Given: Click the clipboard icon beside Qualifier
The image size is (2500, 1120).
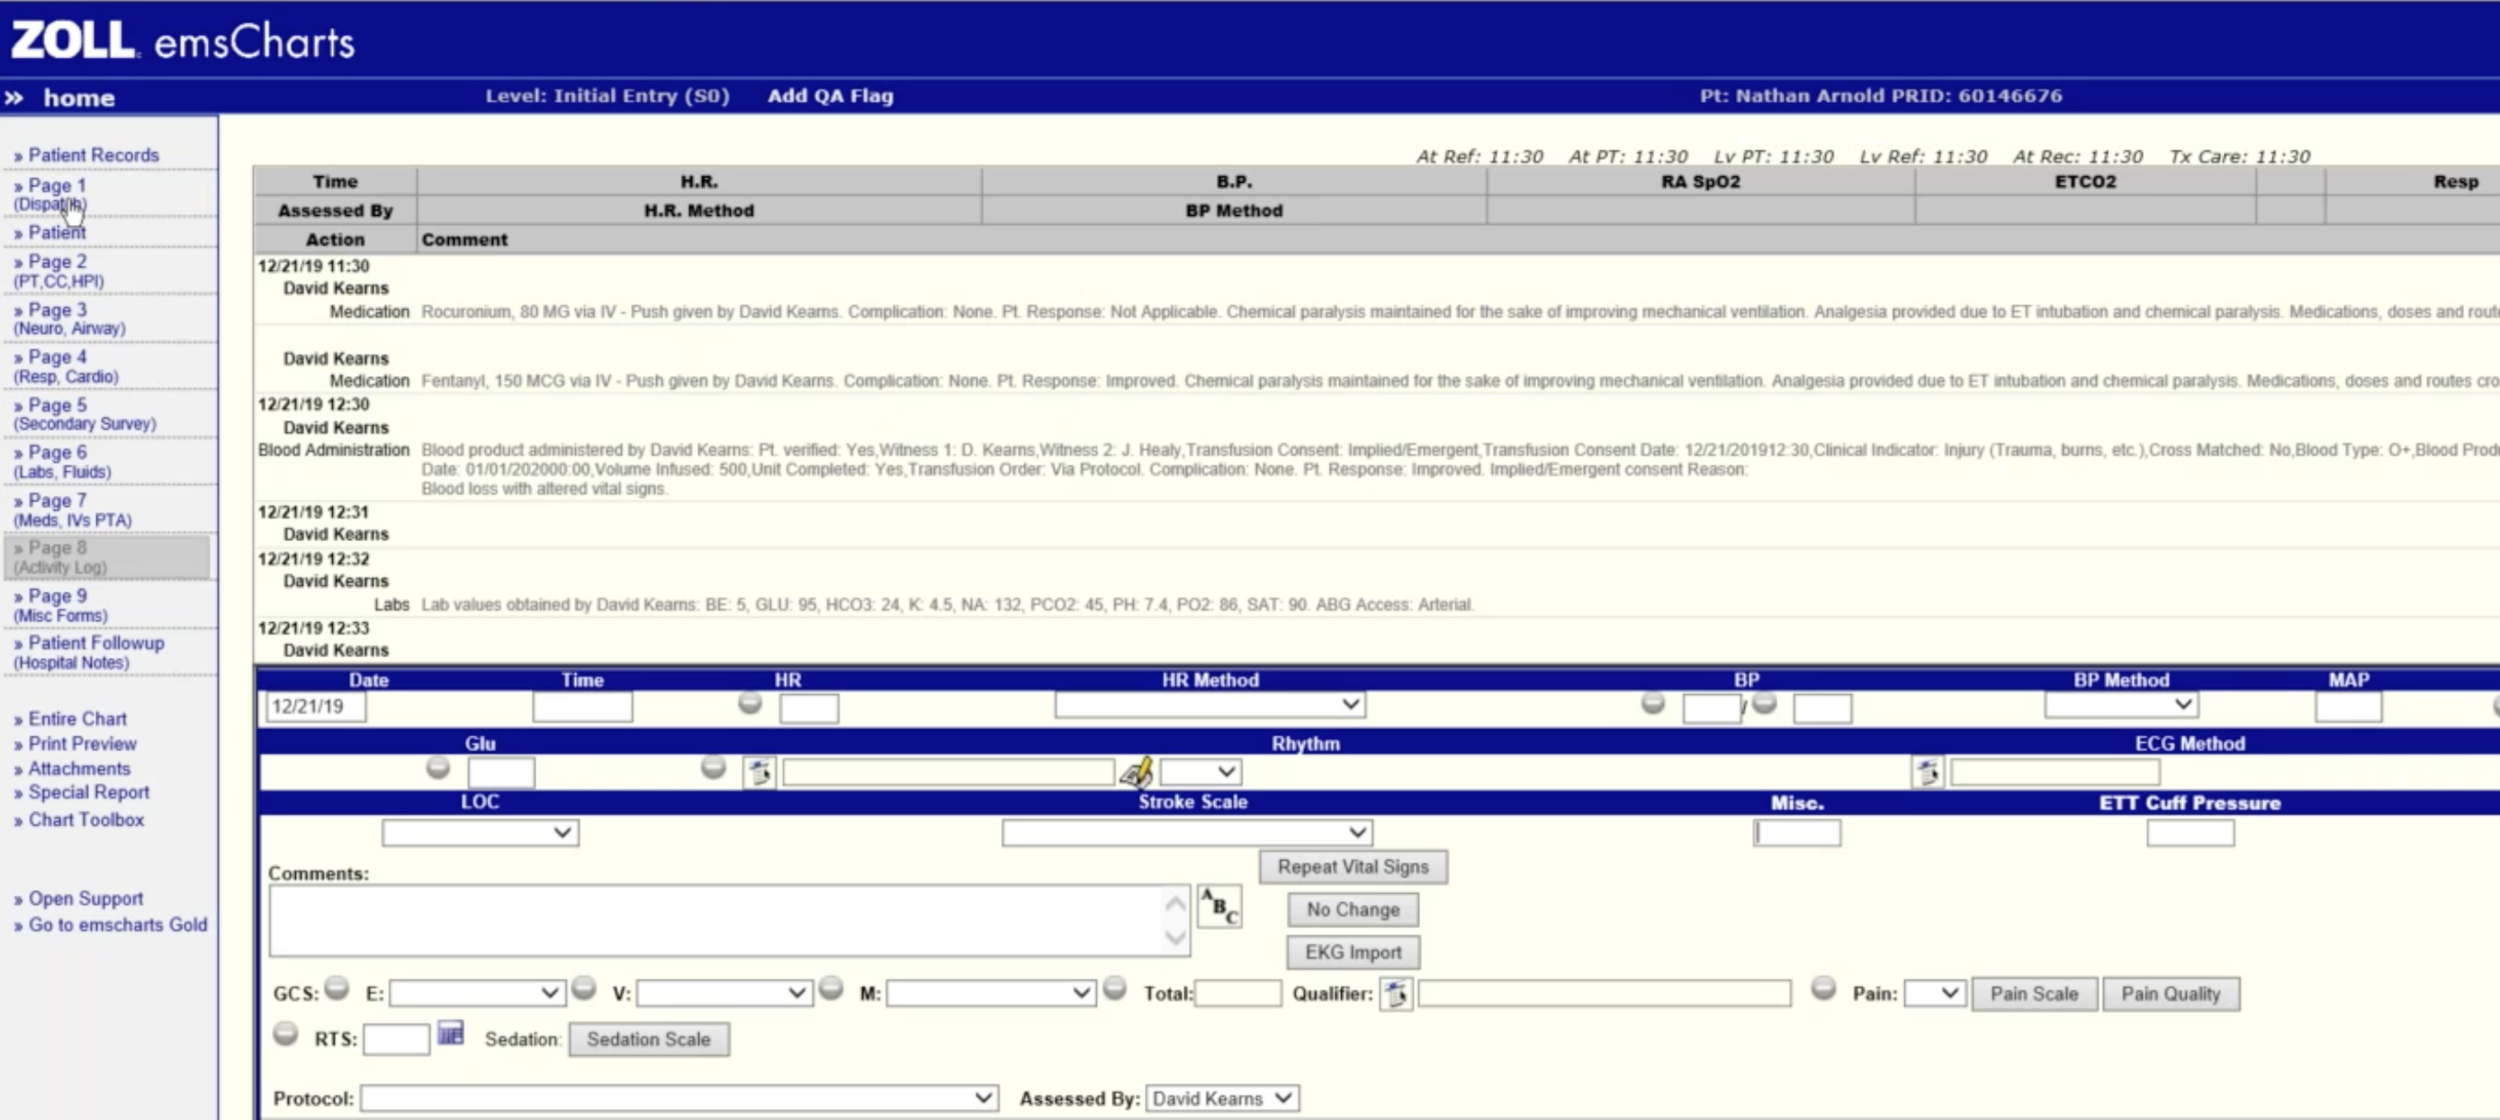Looking at the screenshot, I should [x=1397, y=994].
